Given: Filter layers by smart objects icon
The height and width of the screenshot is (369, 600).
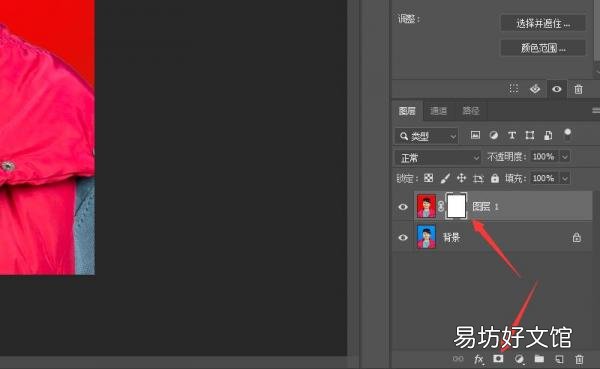Looking at the screenshot, I should [548, 135].
